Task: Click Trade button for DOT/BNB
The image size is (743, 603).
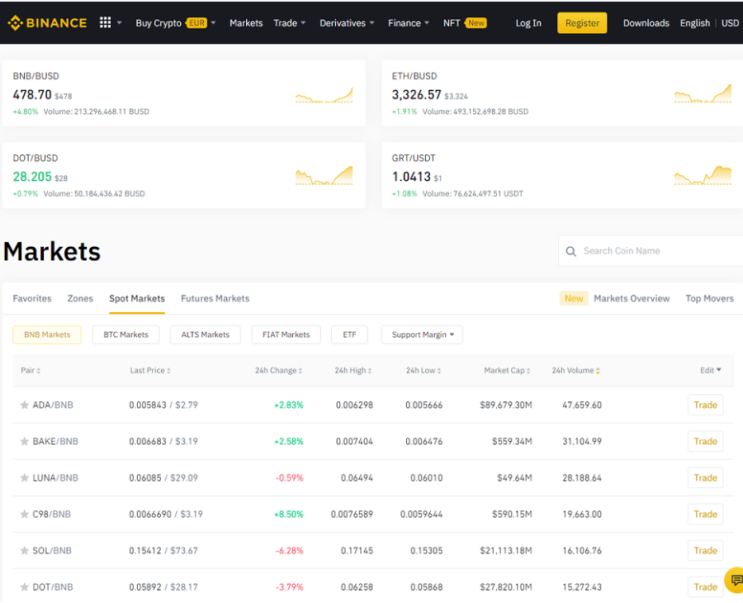Action: click(x=706, y=587)
